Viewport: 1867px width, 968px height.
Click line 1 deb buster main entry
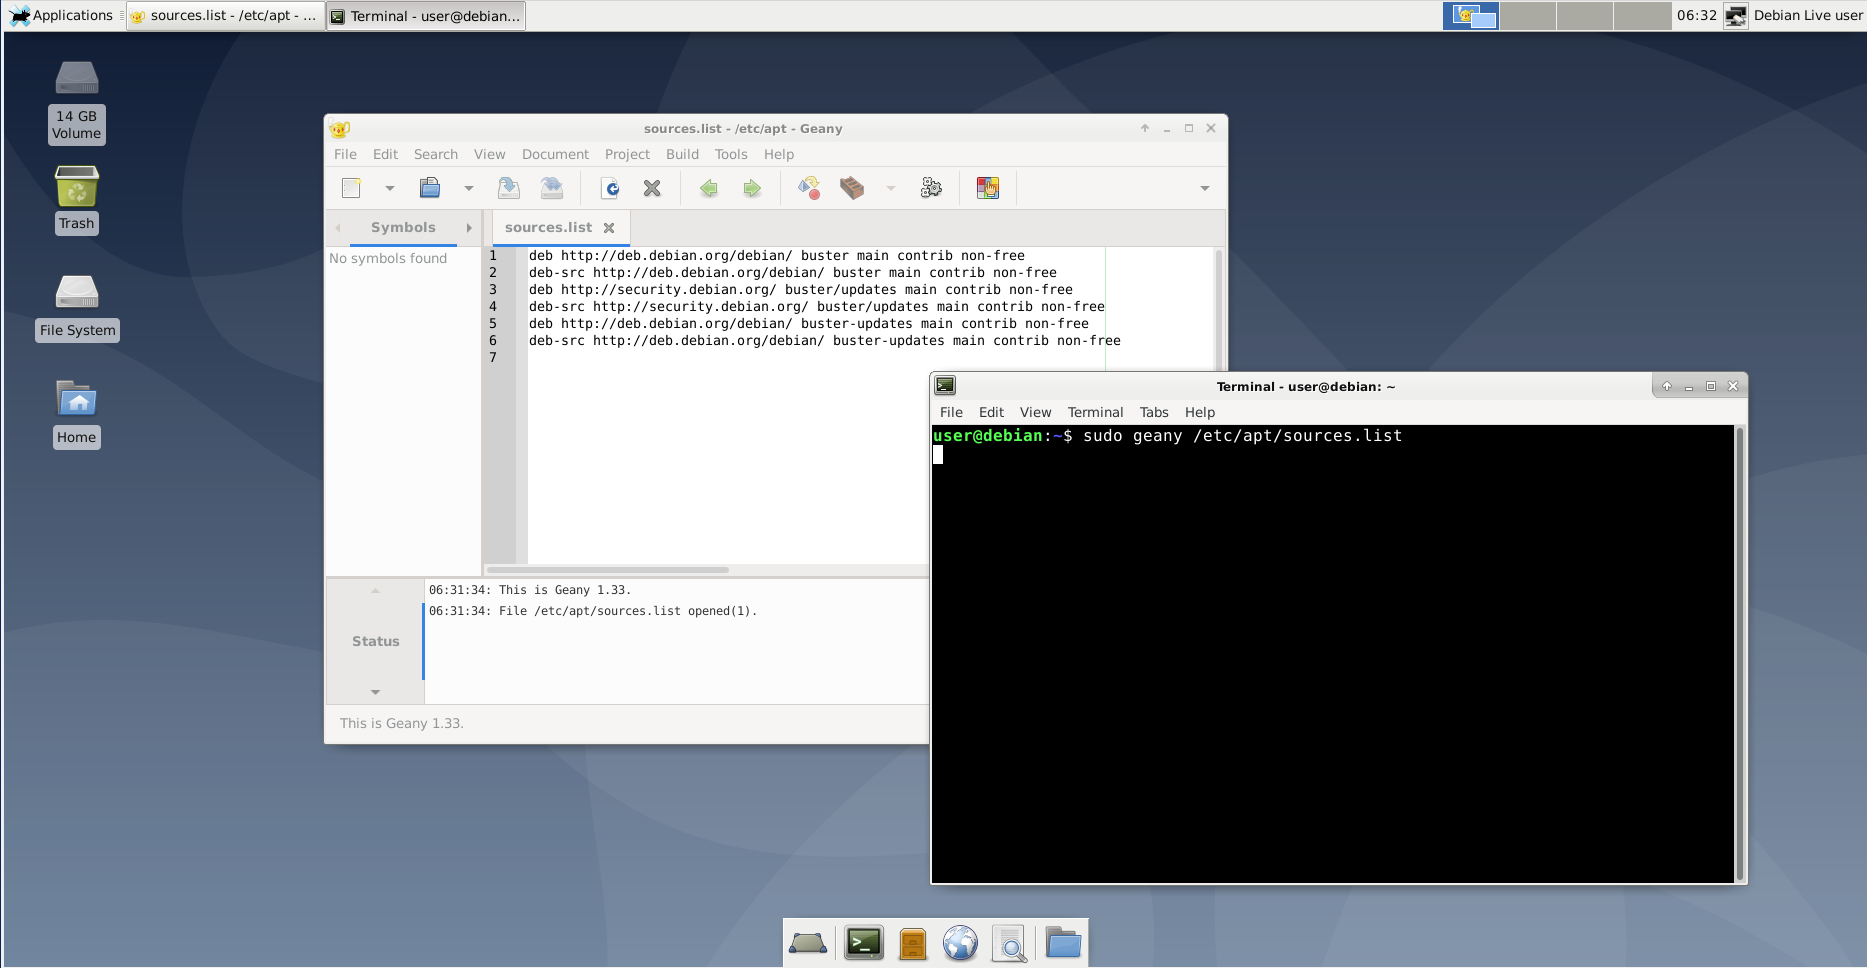click(777, 256)
